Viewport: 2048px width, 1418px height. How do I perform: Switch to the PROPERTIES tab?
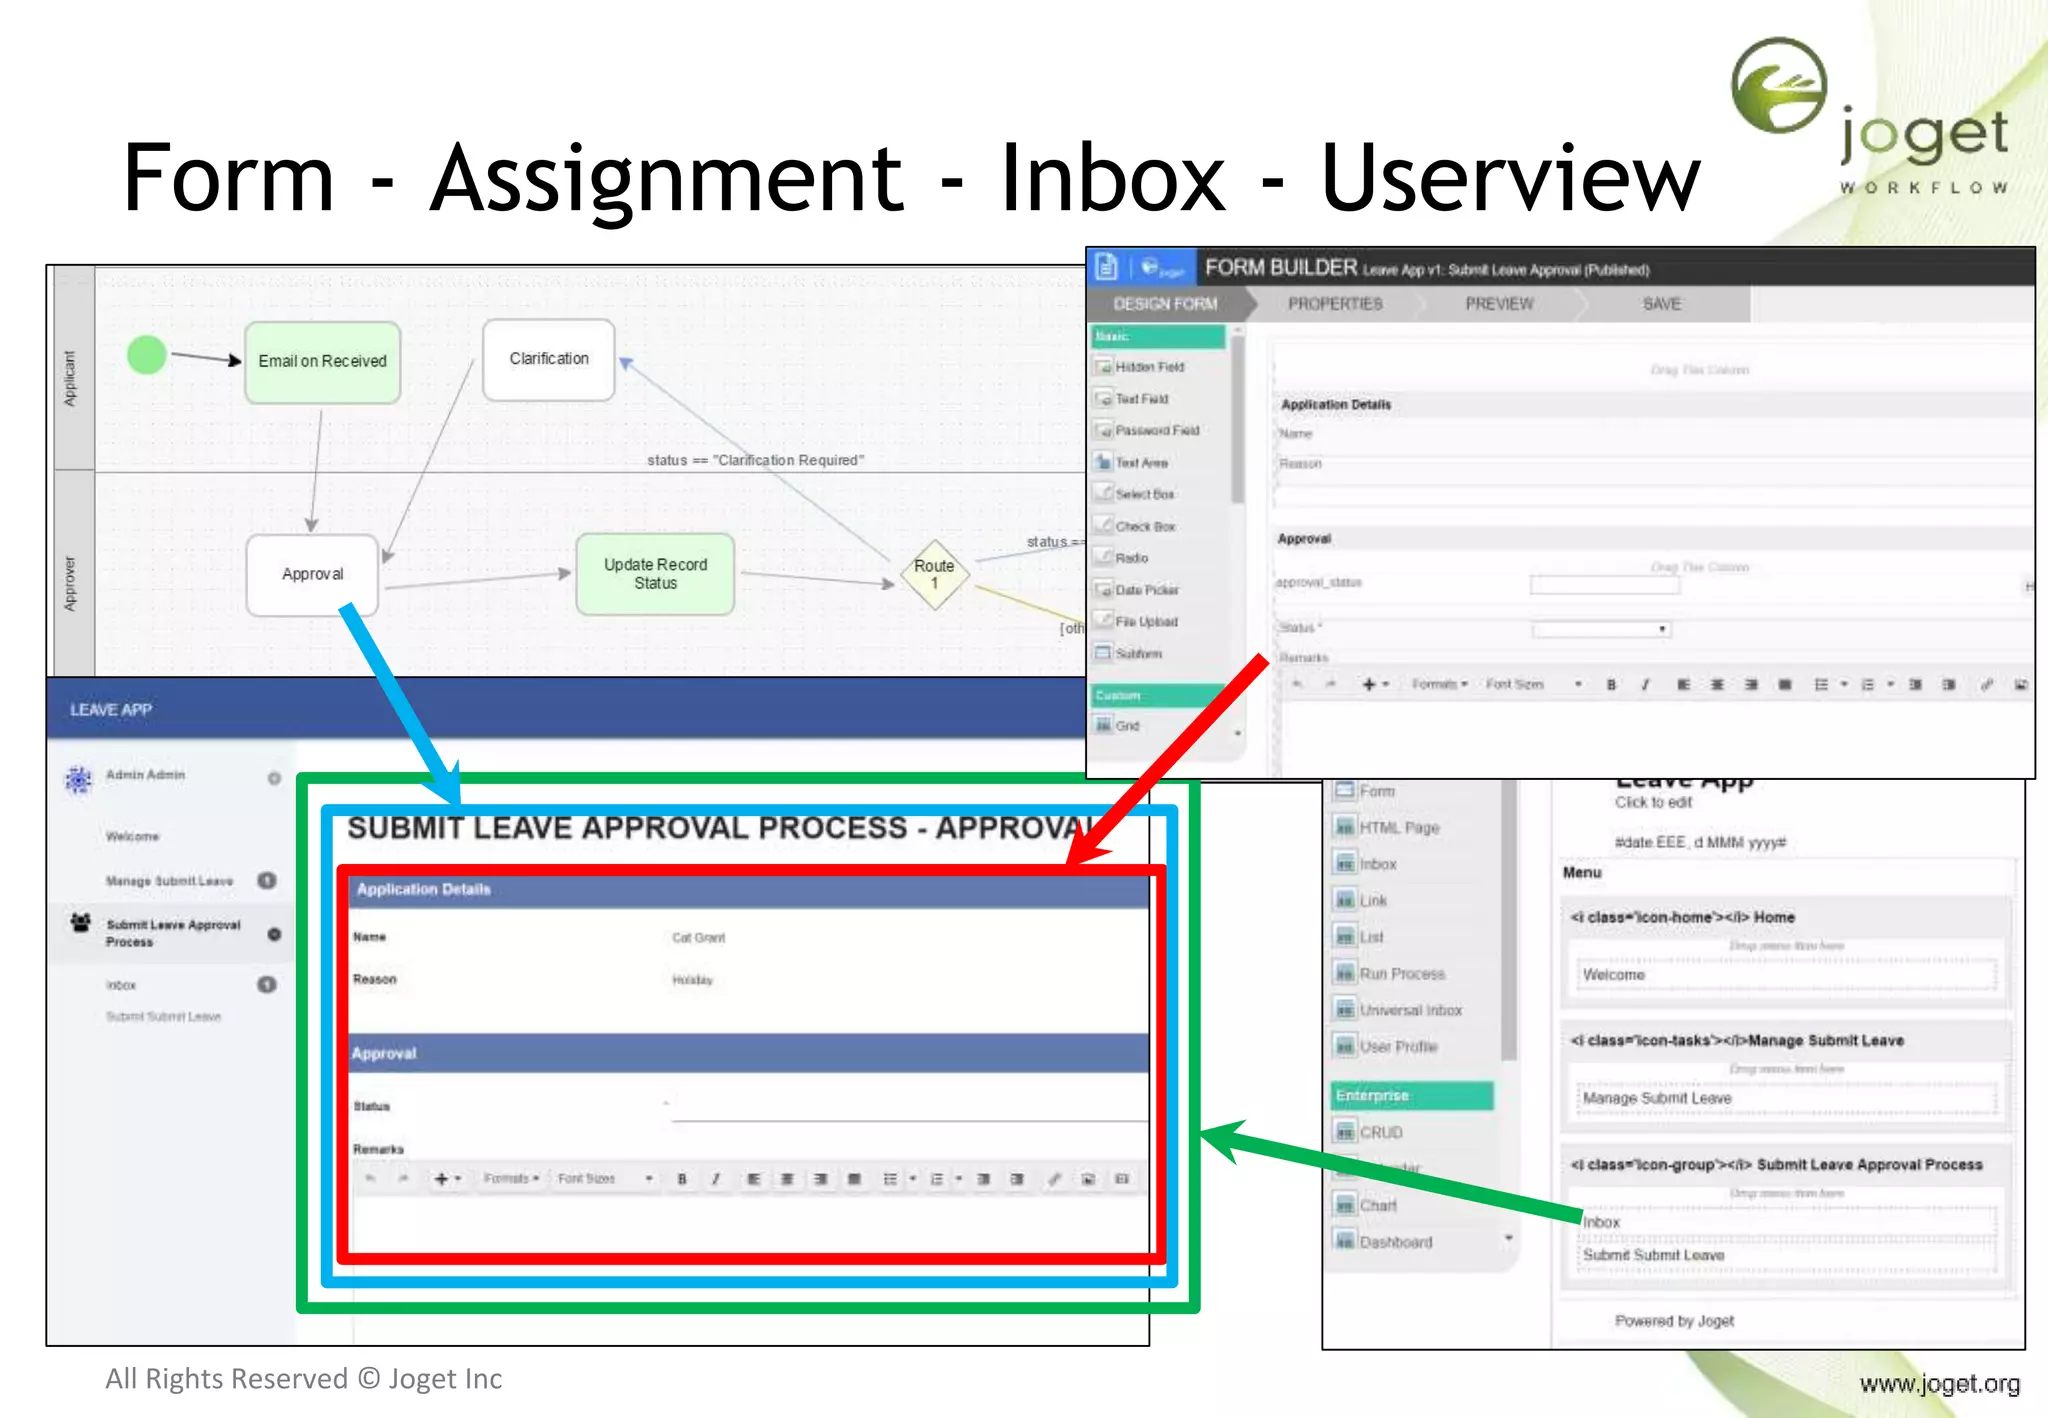pos(1334,304)
